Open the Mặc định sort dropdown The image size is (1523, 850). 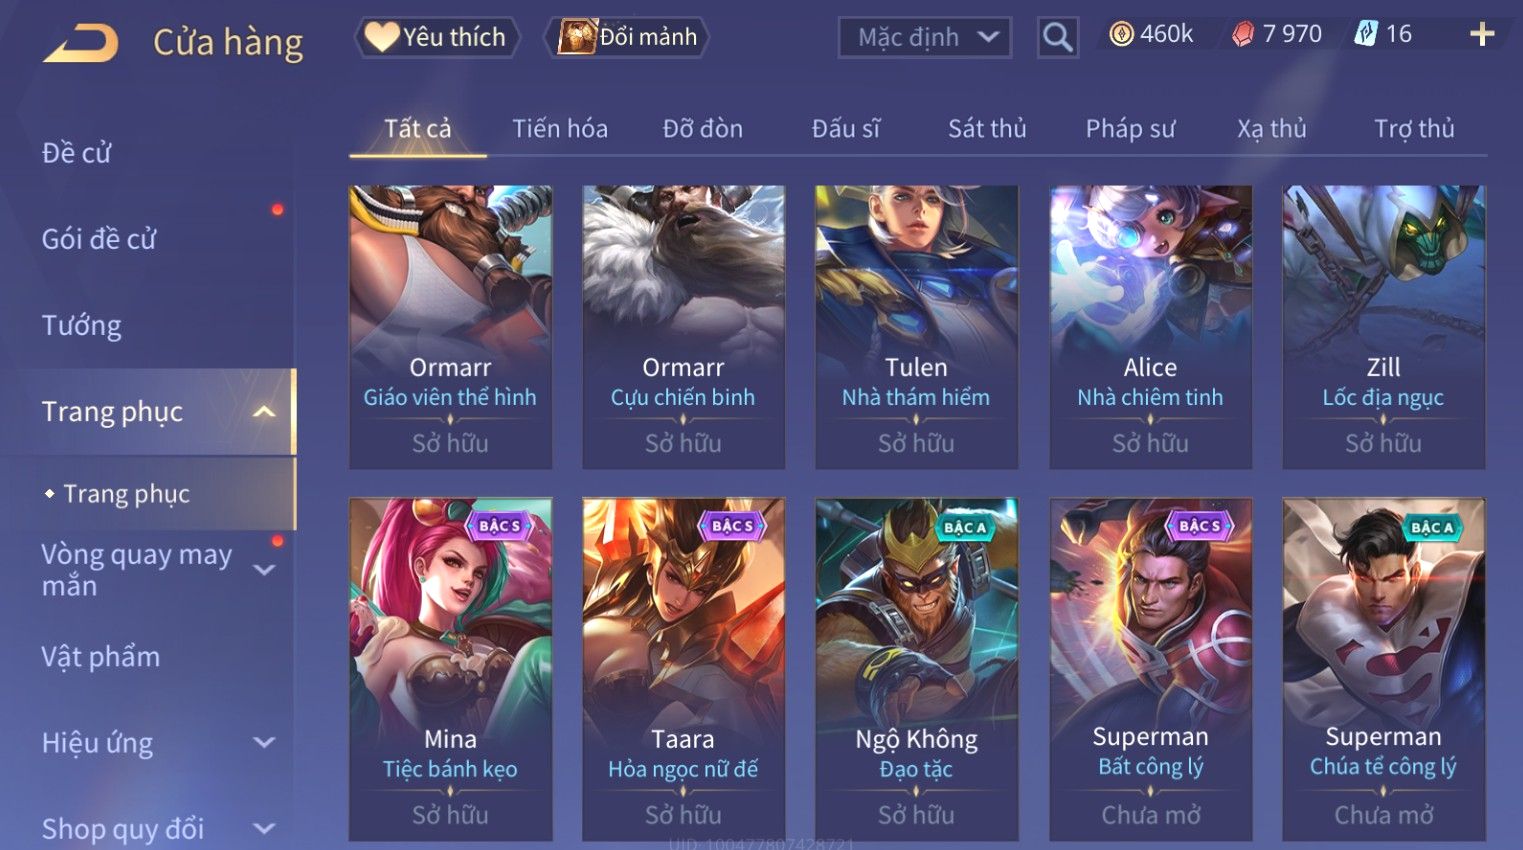[924, 38]
